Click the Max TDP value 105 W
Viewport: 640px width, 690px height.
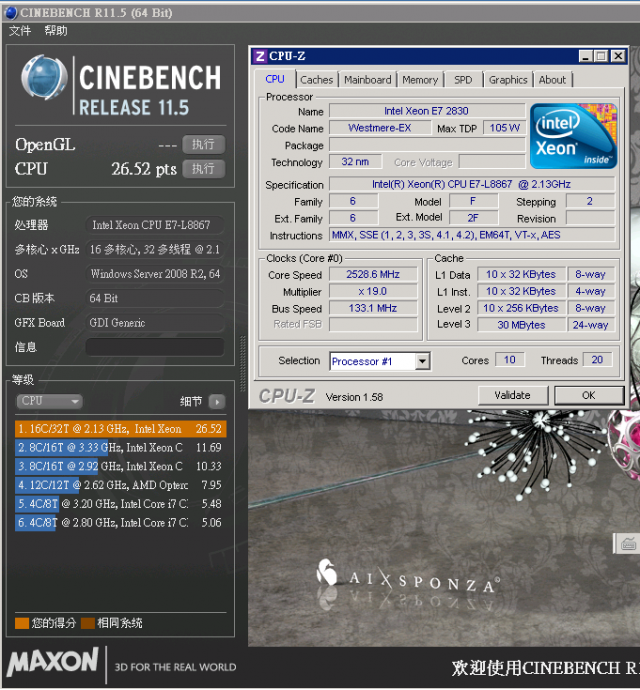tap(504, 128)
